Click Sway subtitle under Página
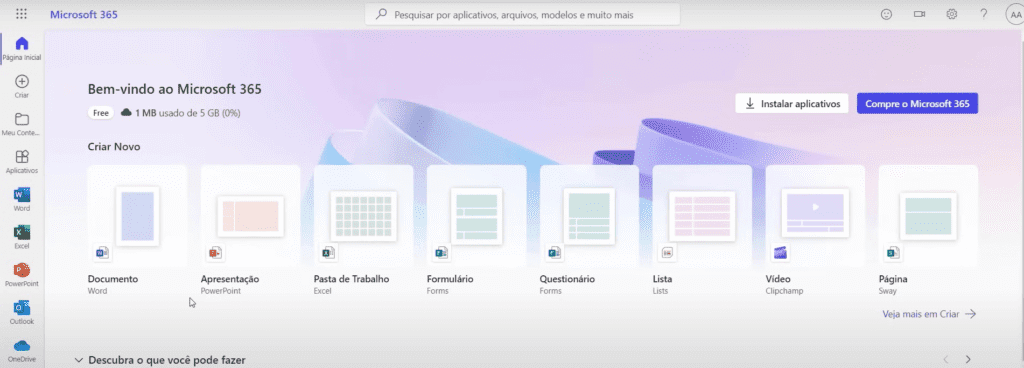The image size is (1024, 368). (888, 291)
